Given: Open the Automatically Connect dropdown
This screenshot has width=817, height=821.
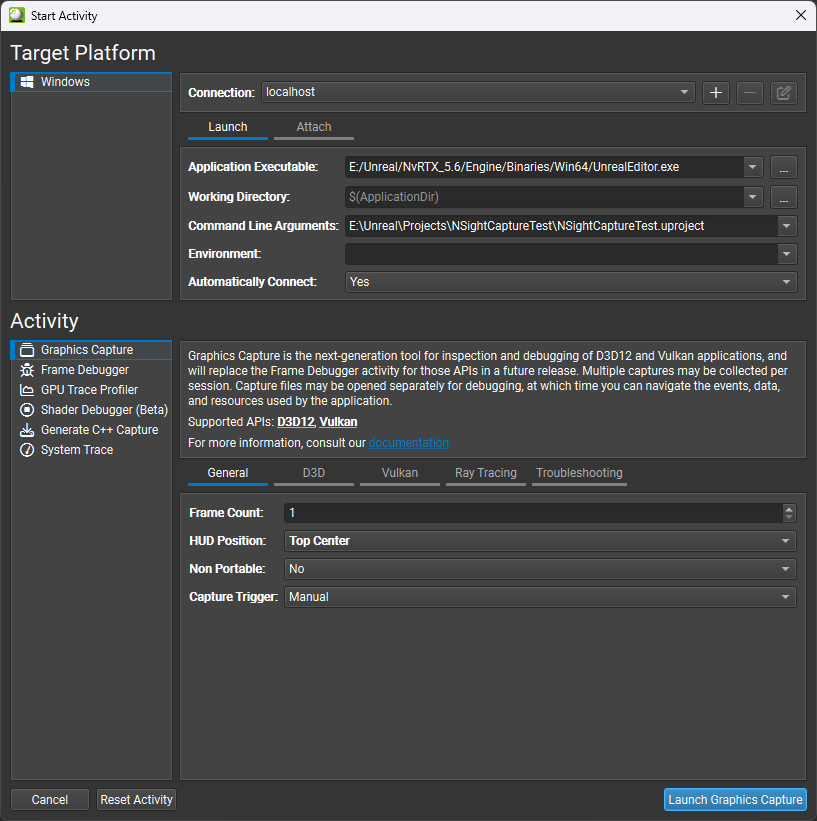Looking at the screenshot, I should [x=571, y=282].
